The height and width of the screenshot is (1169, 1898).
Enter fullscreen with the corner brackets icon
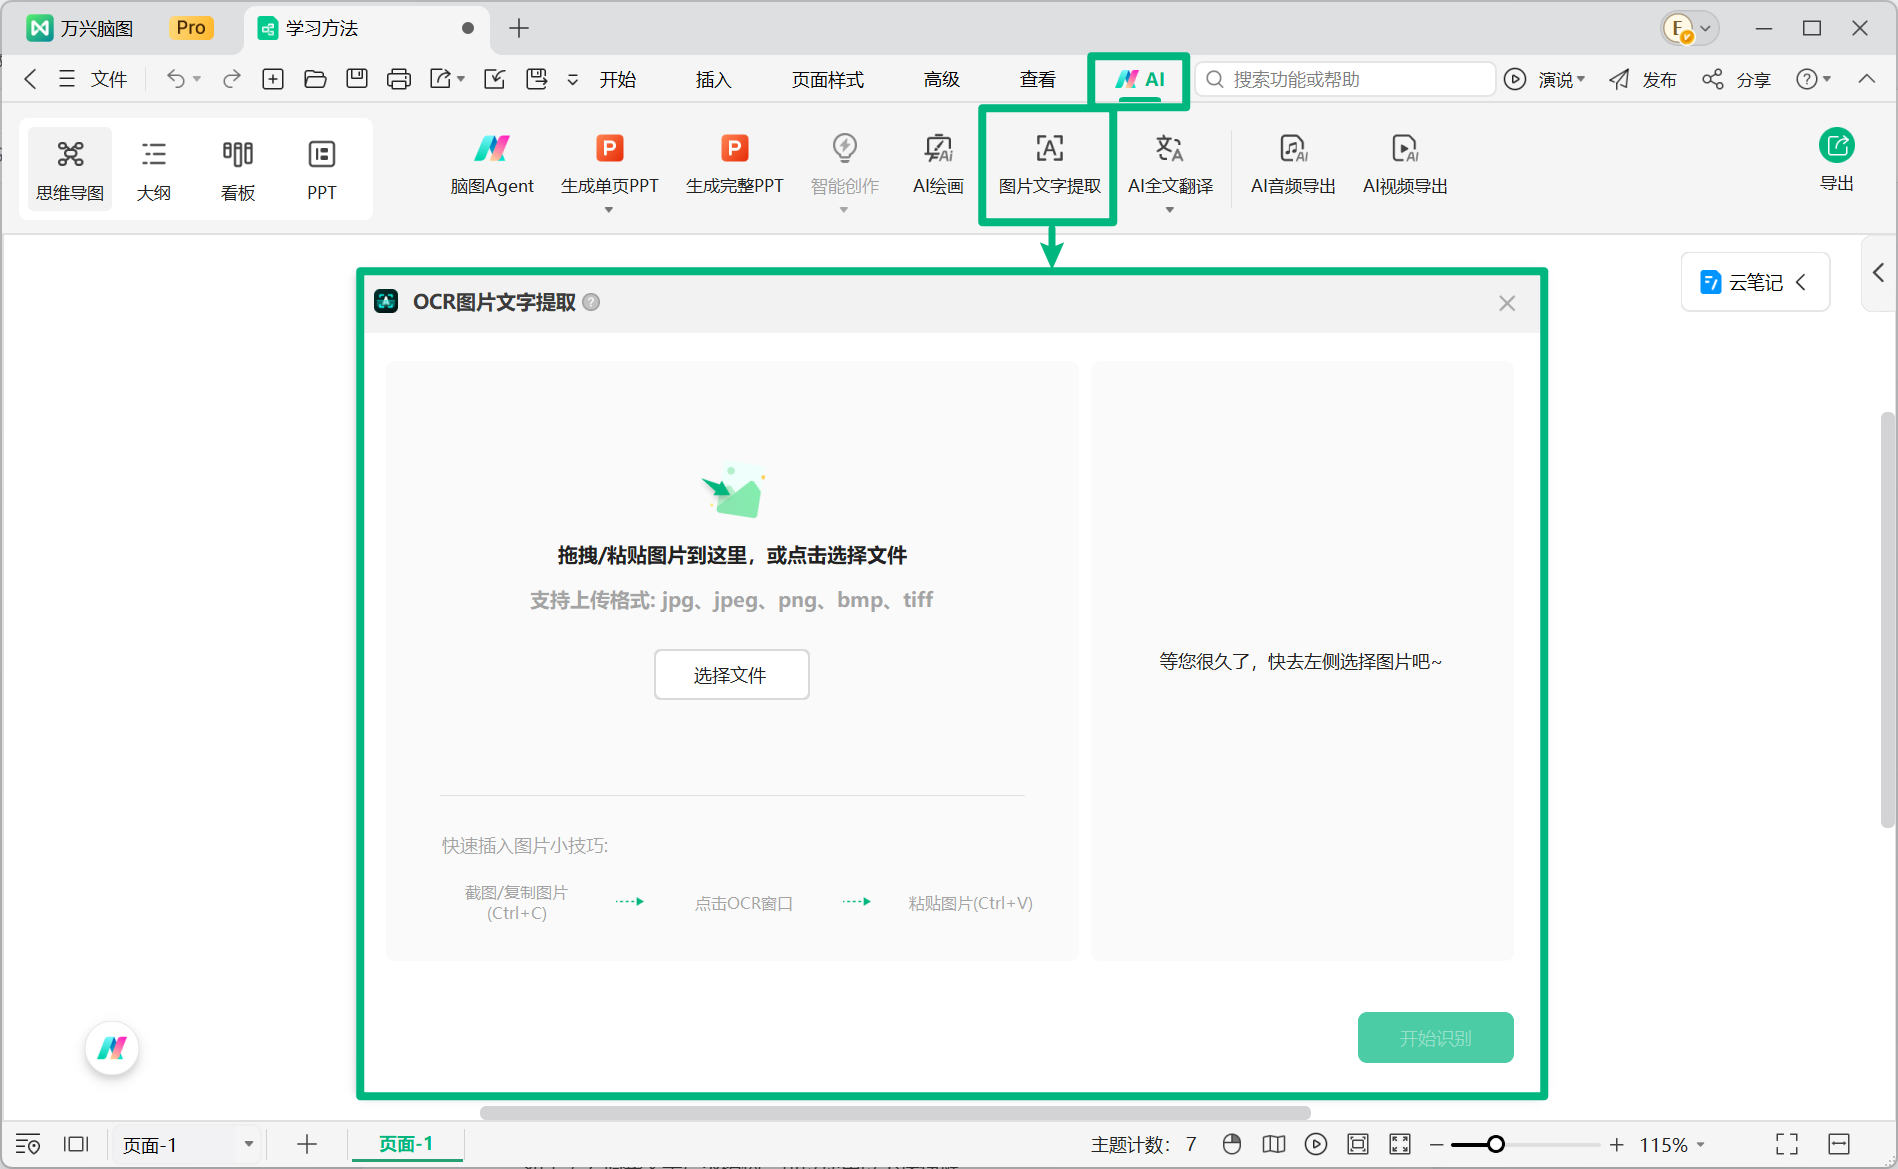[x=1787, y=1144]
